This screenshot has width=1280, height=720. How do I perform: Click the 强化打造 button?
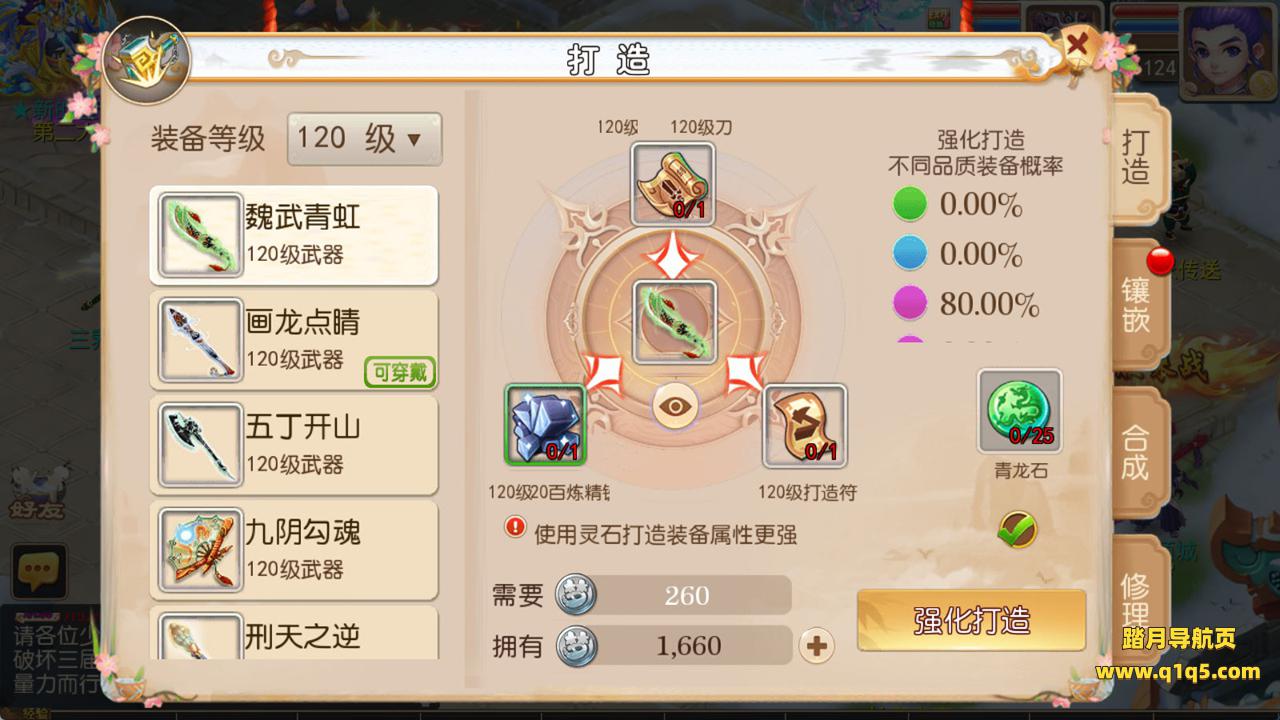point(971,620)
